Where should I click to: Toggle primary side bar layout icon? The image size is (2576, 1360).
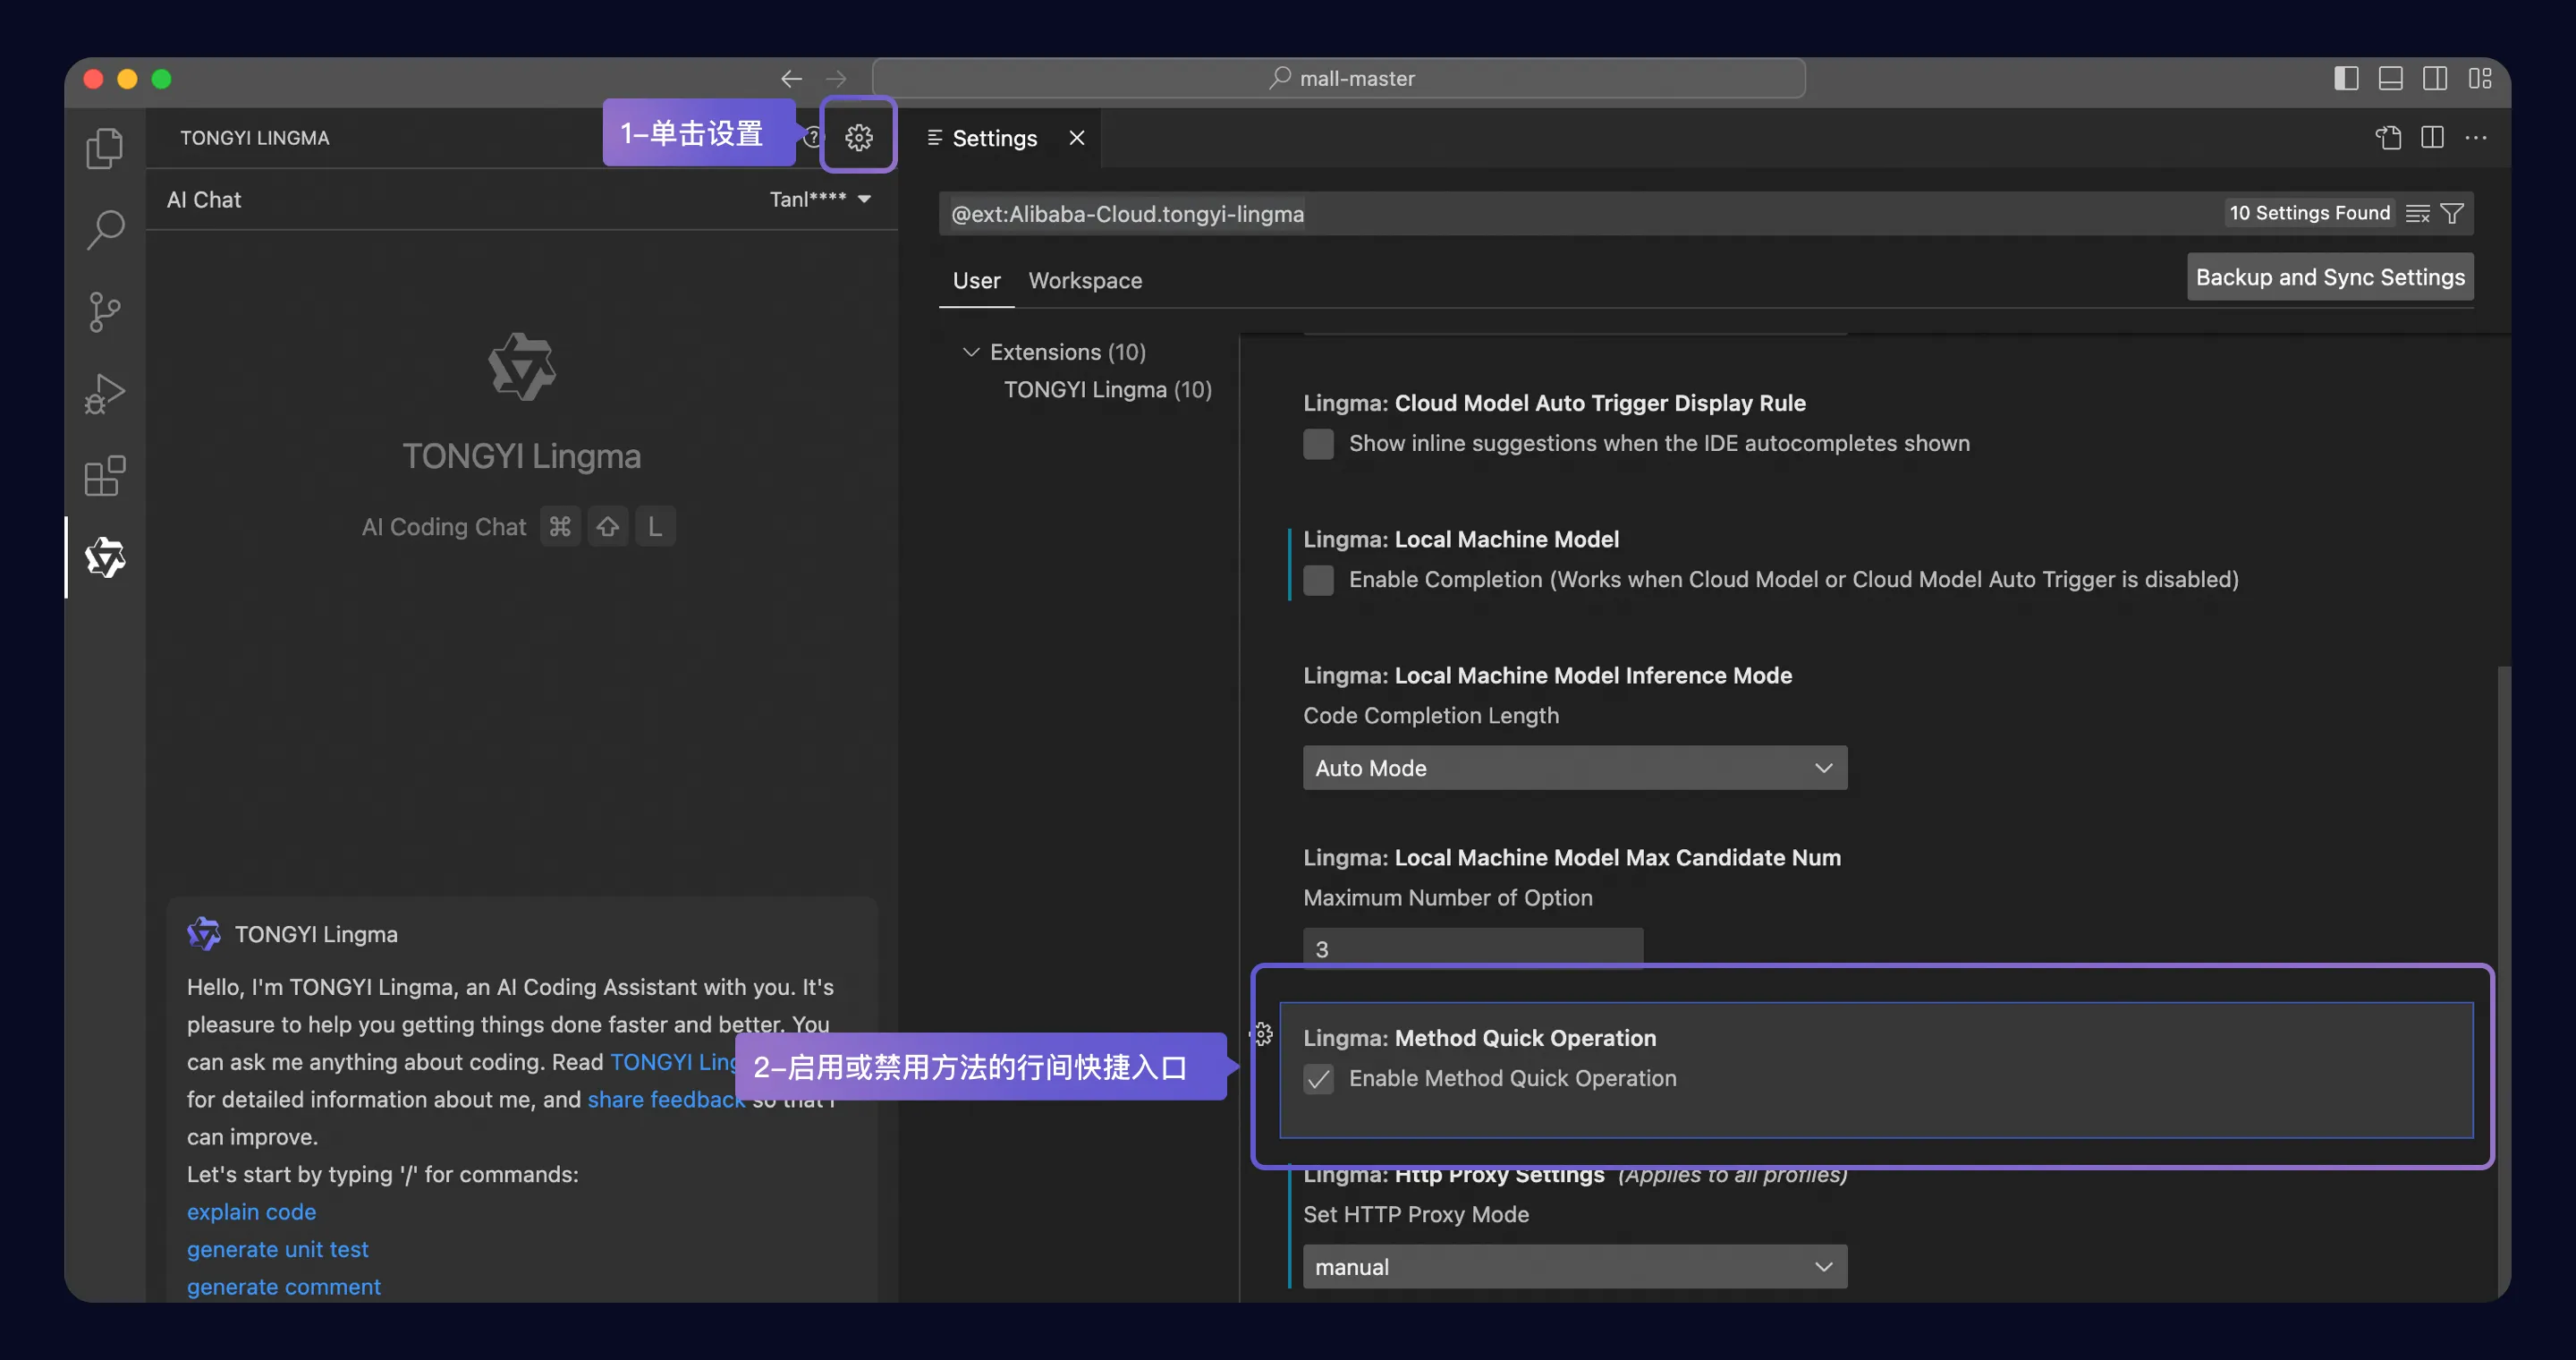pyautogui.click(x=2346, y=78)
